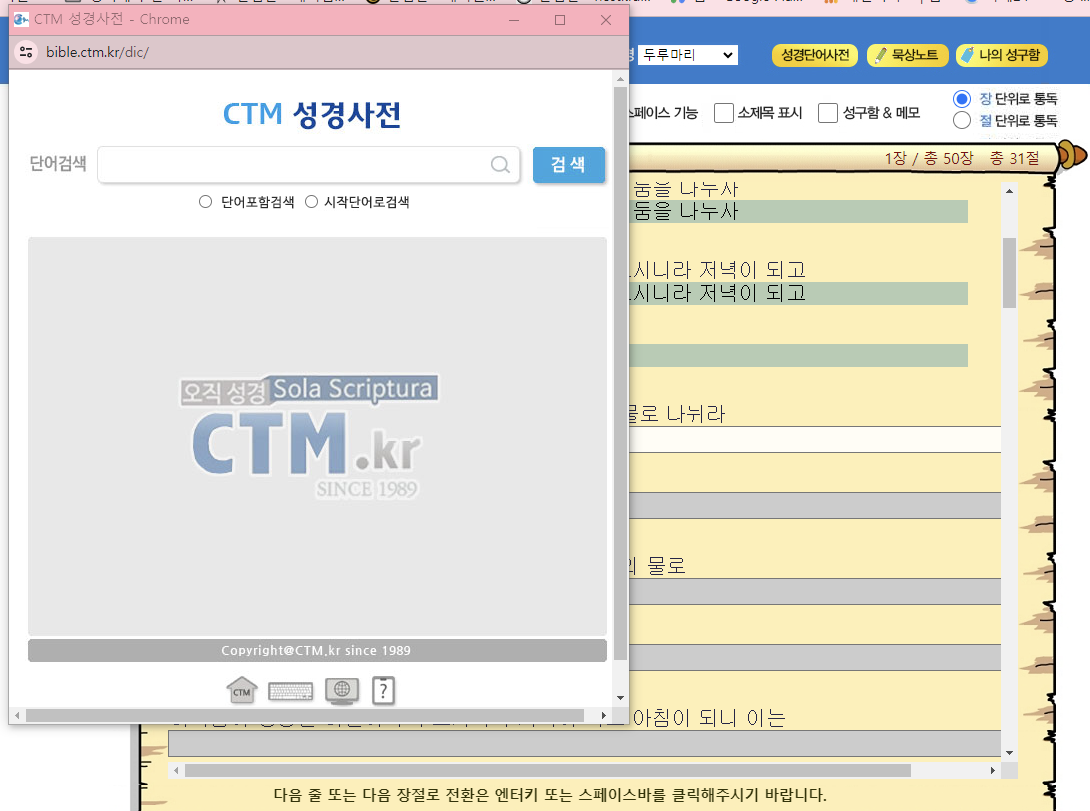Click the 'Copyright@CTM.kr since 1989' footer bar

[317, 650]
